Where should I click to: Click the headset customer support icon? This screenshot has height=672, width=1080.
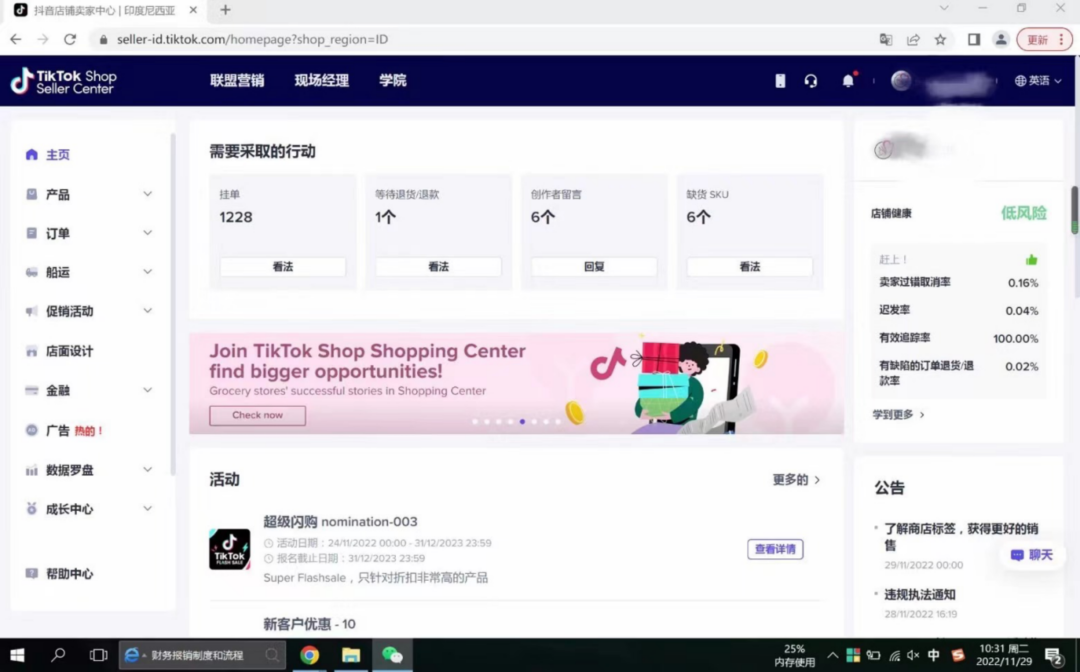pyautogui.click(x=812, y=80)
